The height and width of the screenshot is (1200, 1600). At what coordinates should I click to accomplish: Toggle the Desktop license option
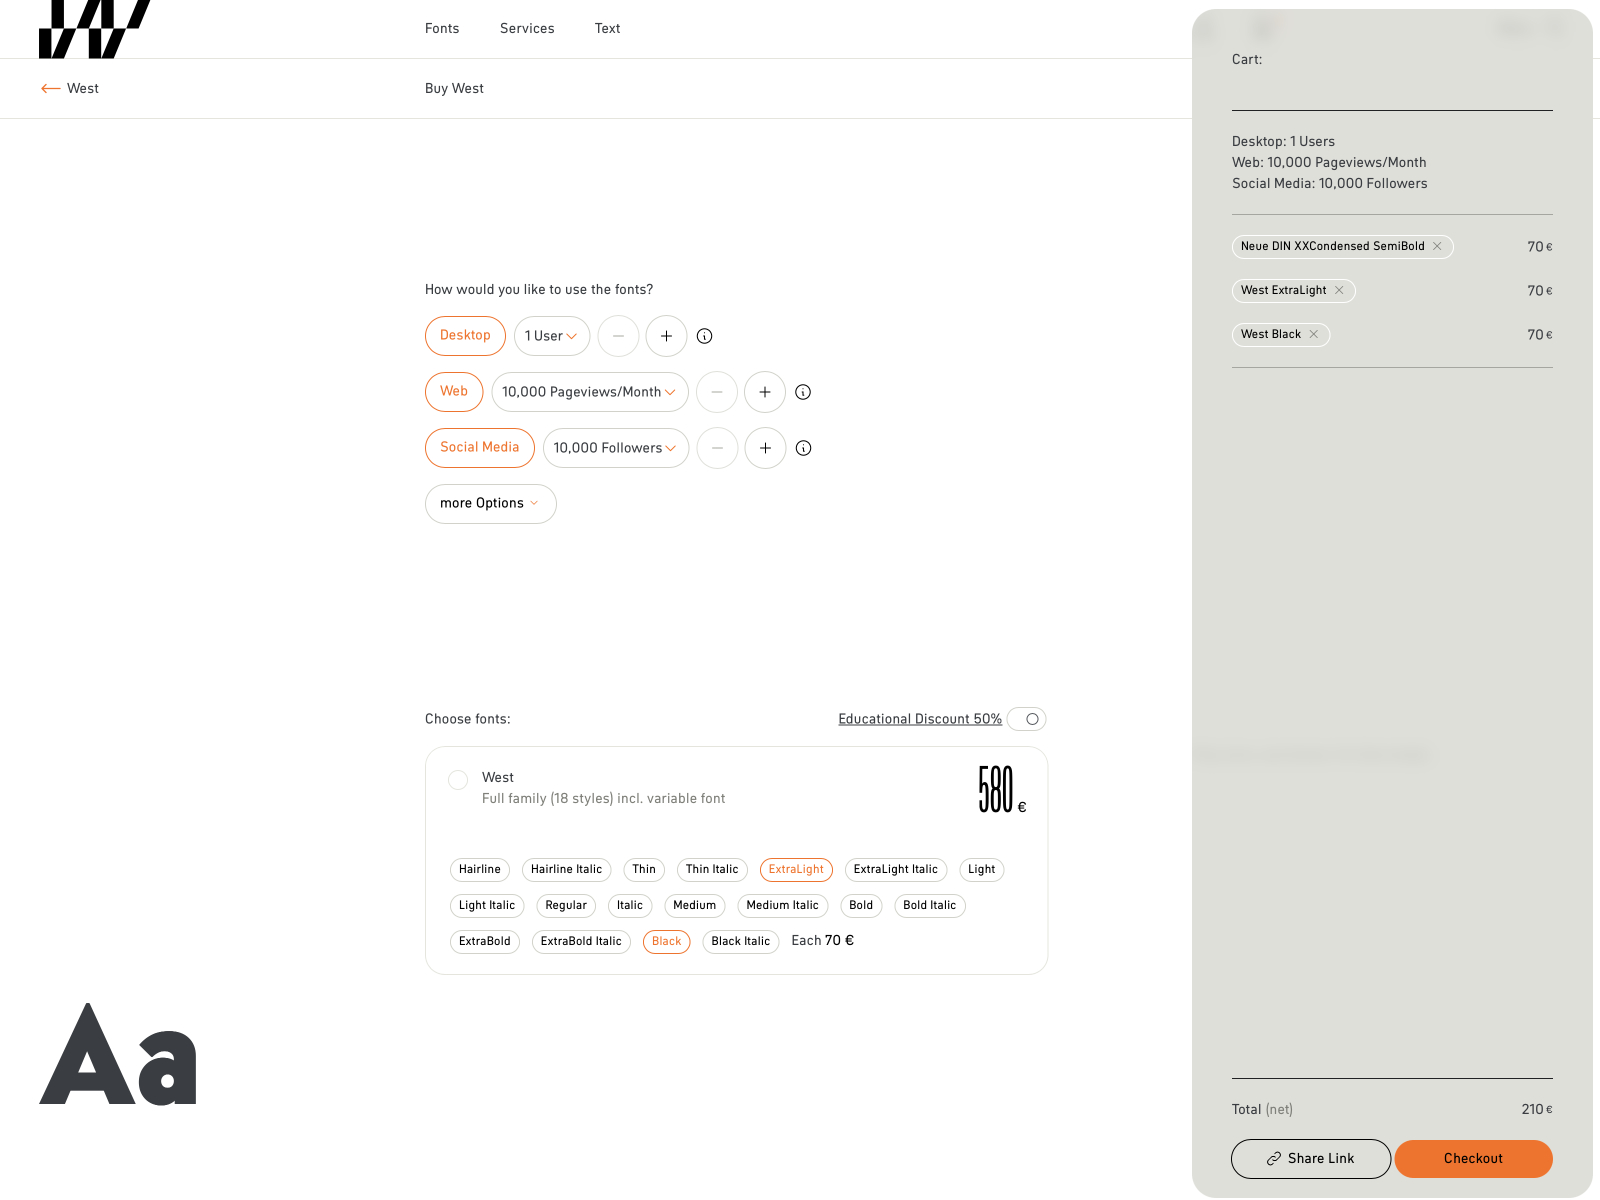pos(465,336)
